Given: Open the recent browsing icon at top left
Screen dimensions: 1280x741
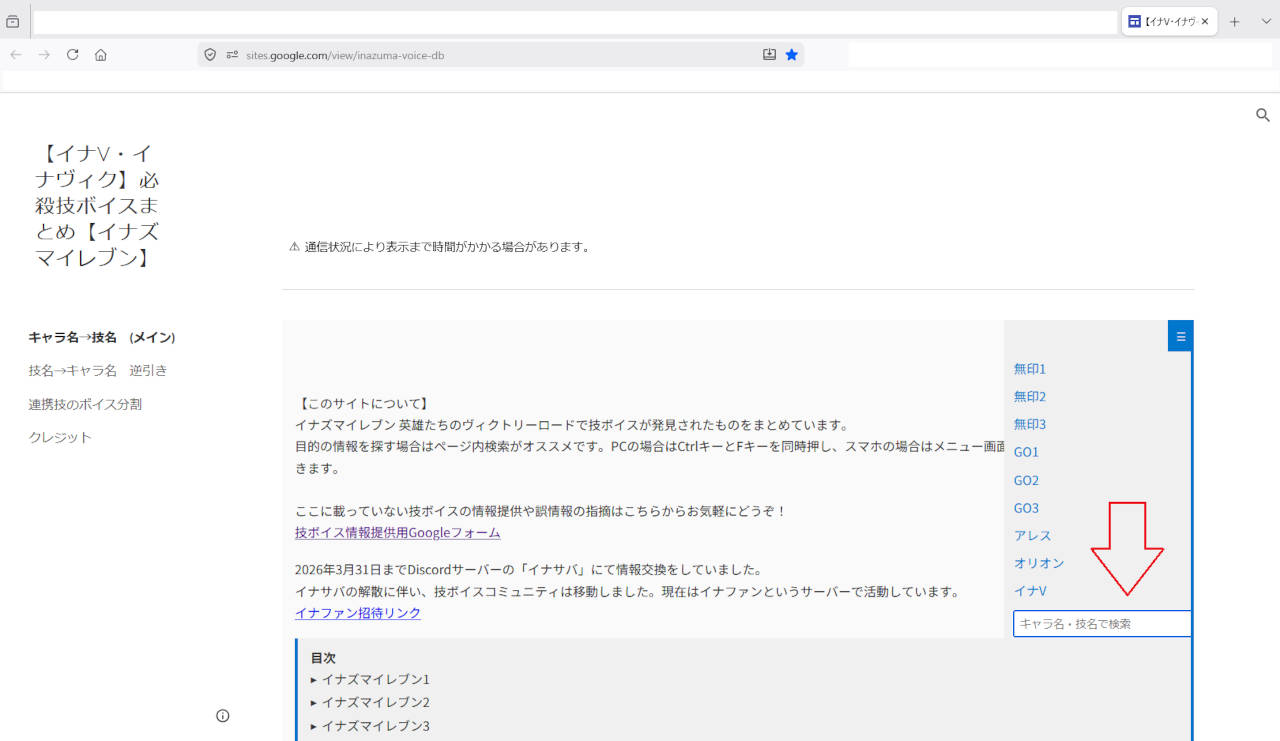Looking at the screenshot, I should [13, 21].
